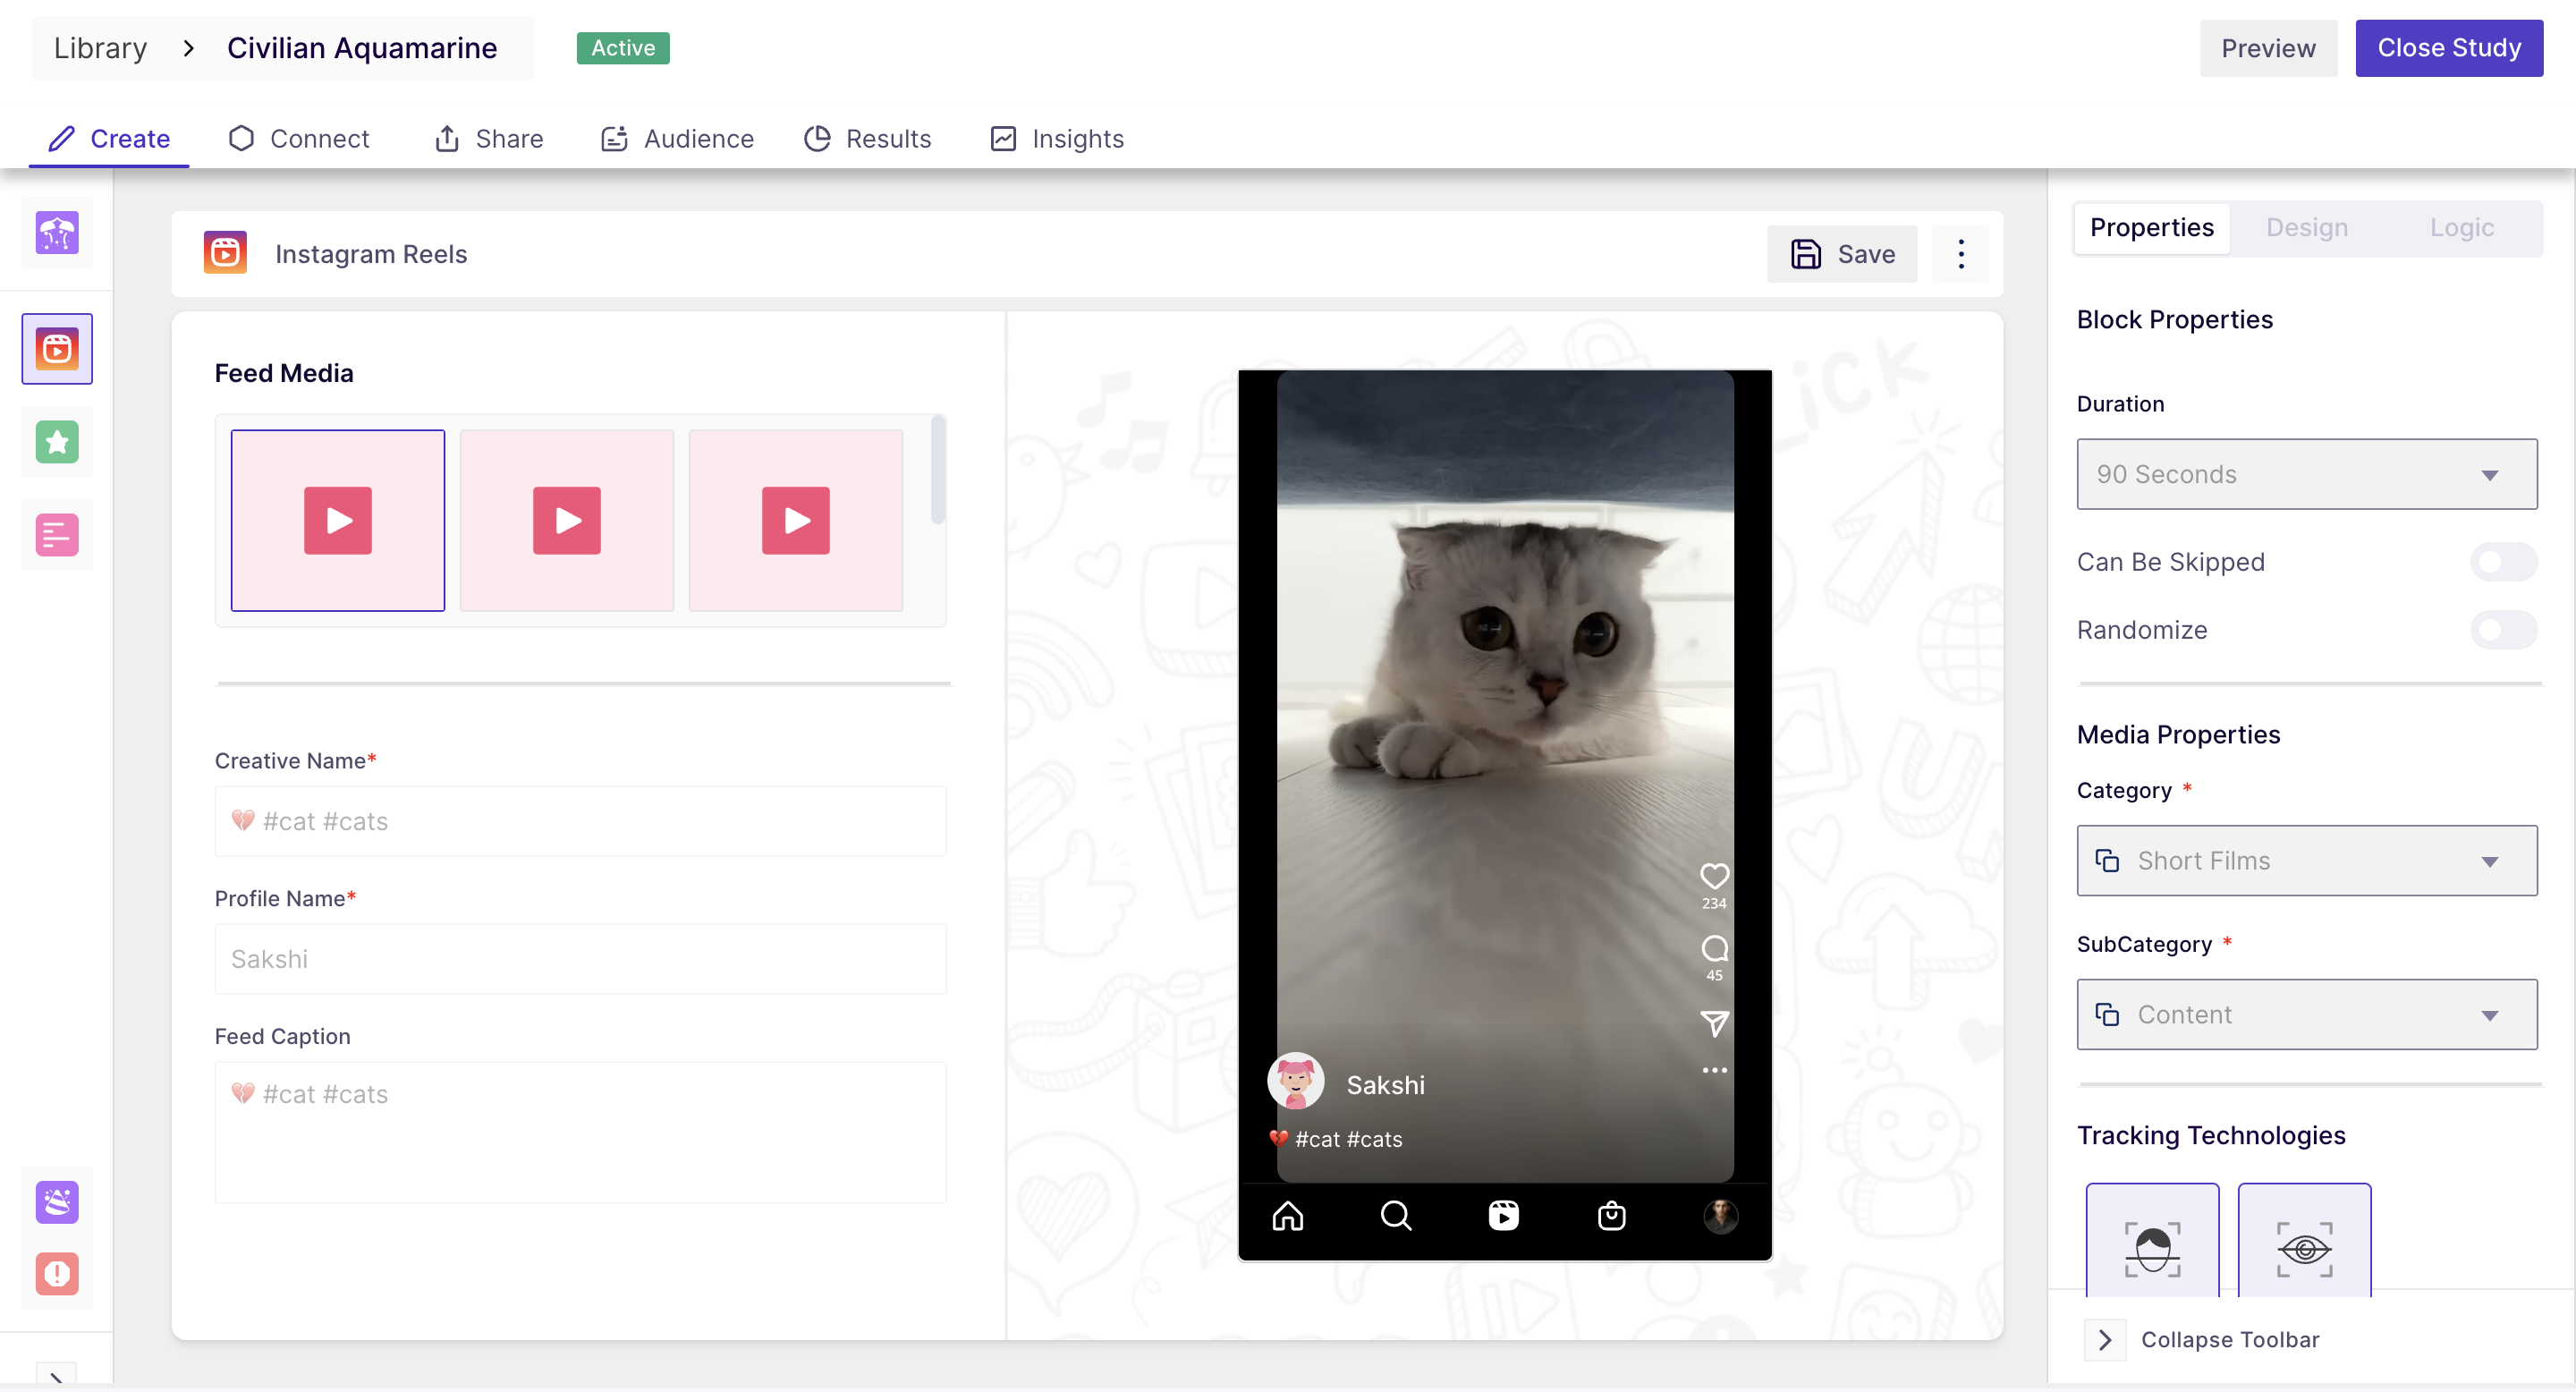2576x1392 pixels.
Task: Click the Close Study button
Action: [2449, 48]
